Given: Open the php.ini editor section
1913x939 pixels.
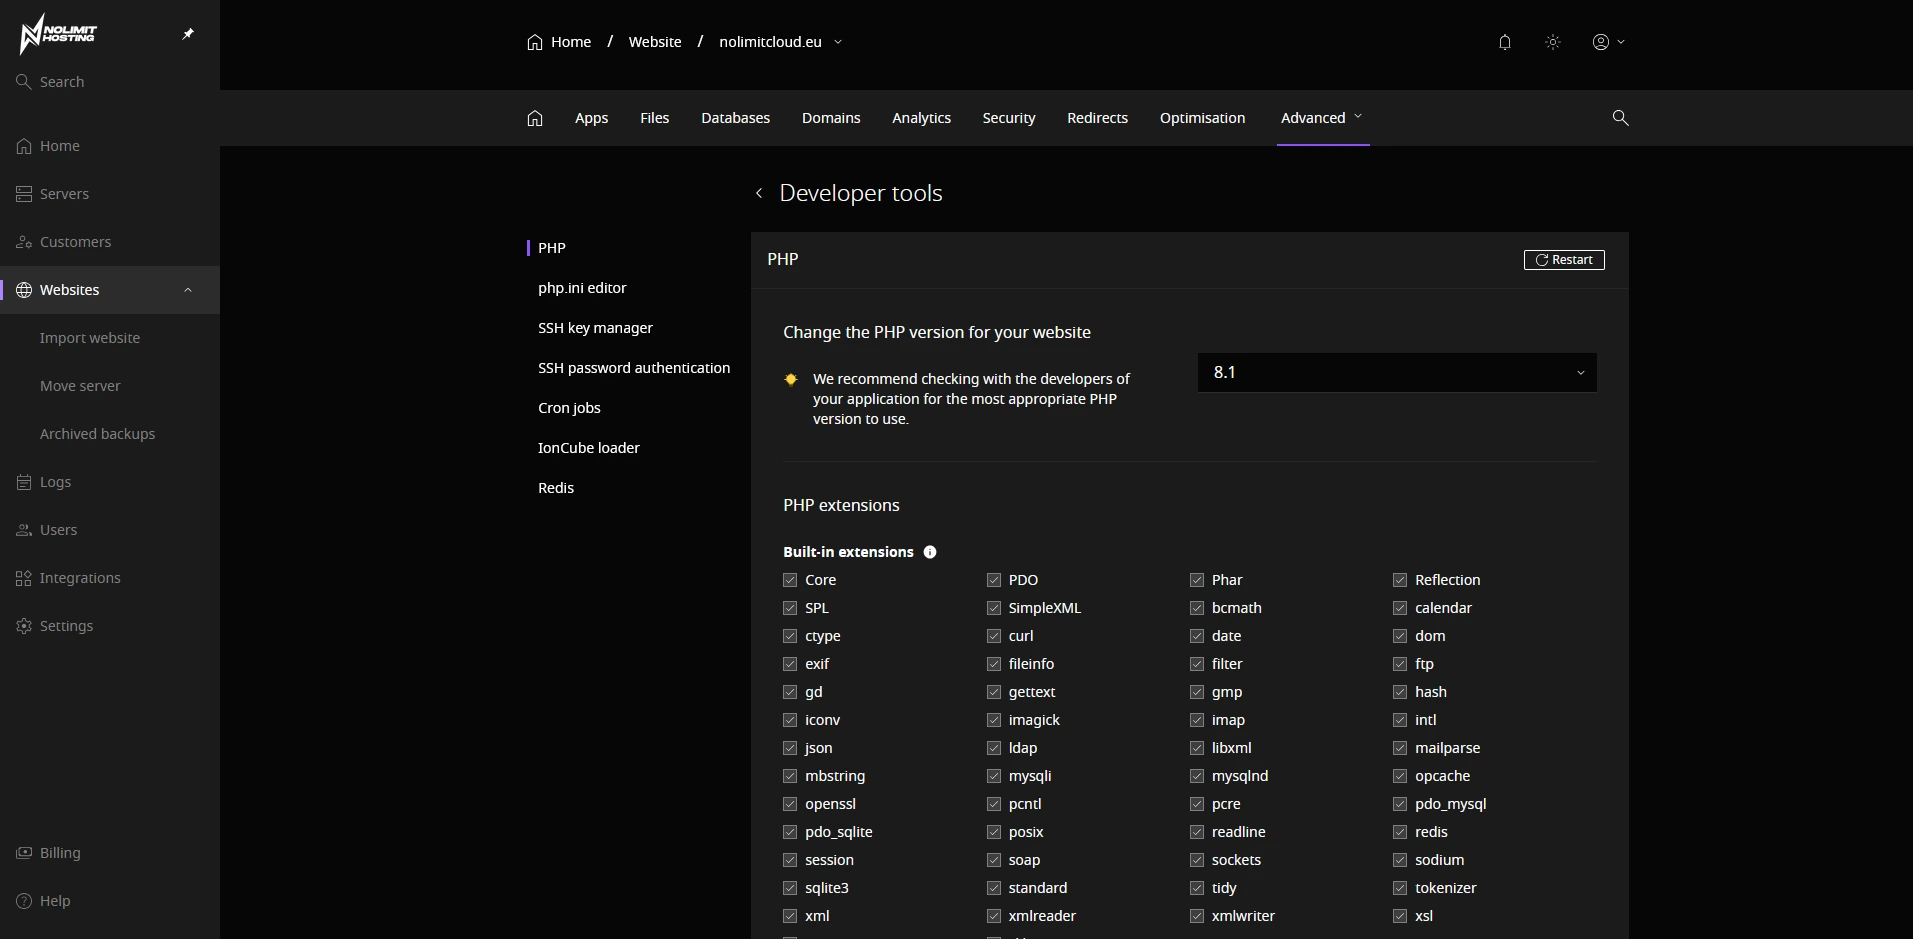Looking at the screenshot, I should pyautogui.click(x=582, y=288).
